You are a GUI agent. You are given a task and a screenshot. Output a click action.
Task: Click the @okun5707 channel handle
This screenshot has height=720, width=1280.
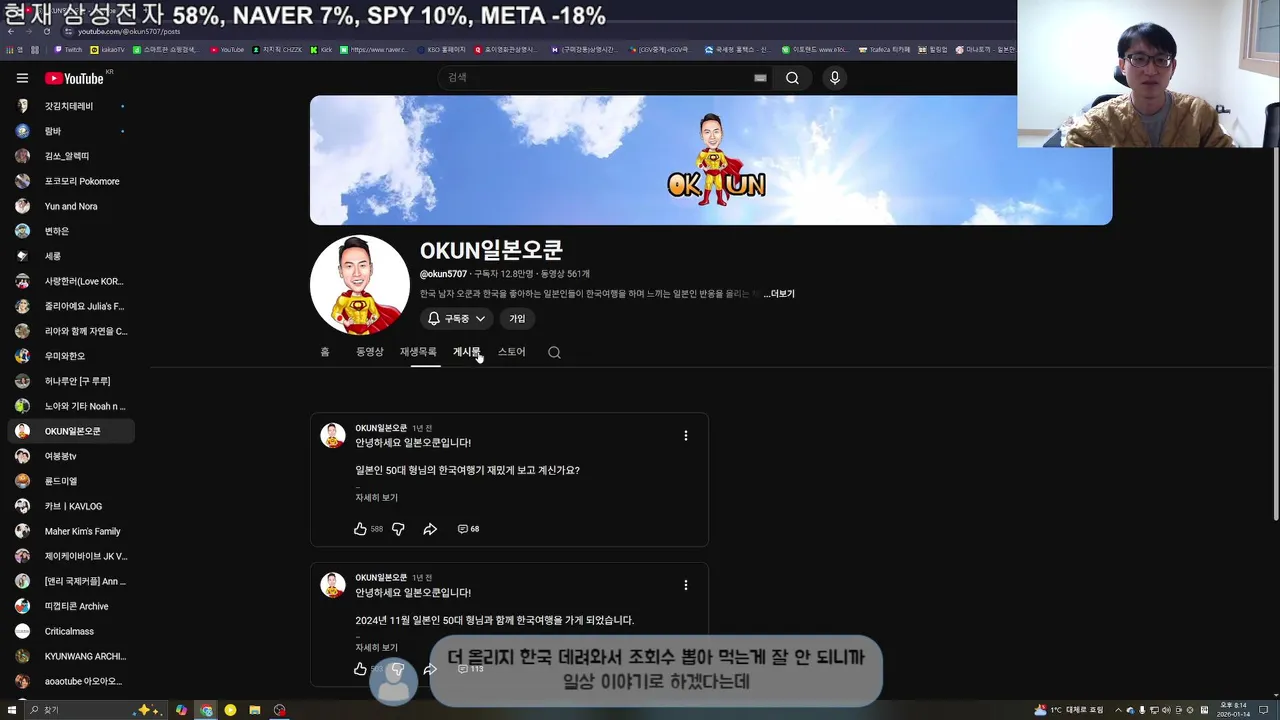tap(443, 274)
